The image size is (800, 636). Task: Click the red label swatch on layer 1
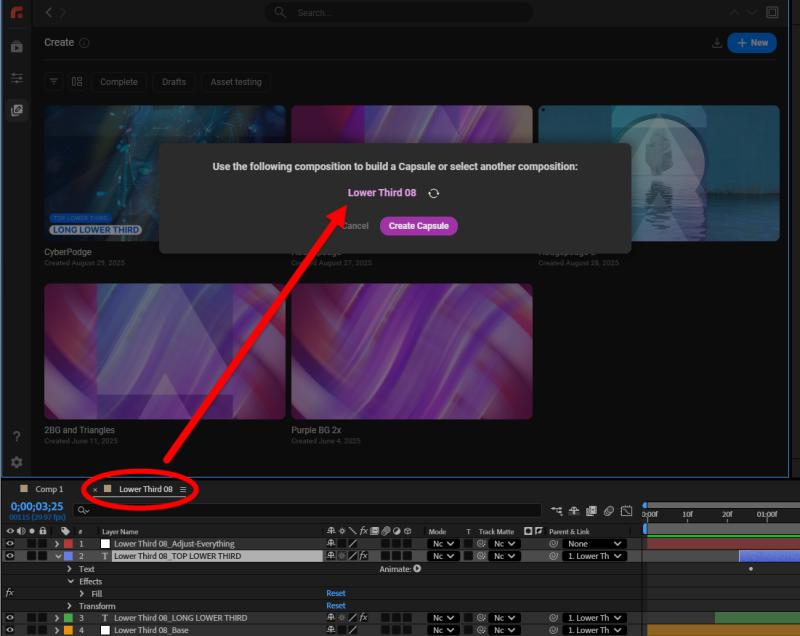[x=66, y=543]
